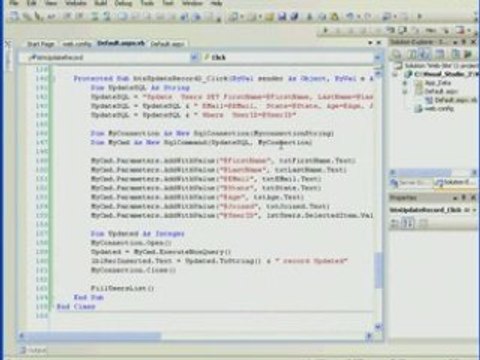
Task: Click ASP.NET Configuration icon in Solution Explorer
Action: pyautogui.click(x=468, y=54)
